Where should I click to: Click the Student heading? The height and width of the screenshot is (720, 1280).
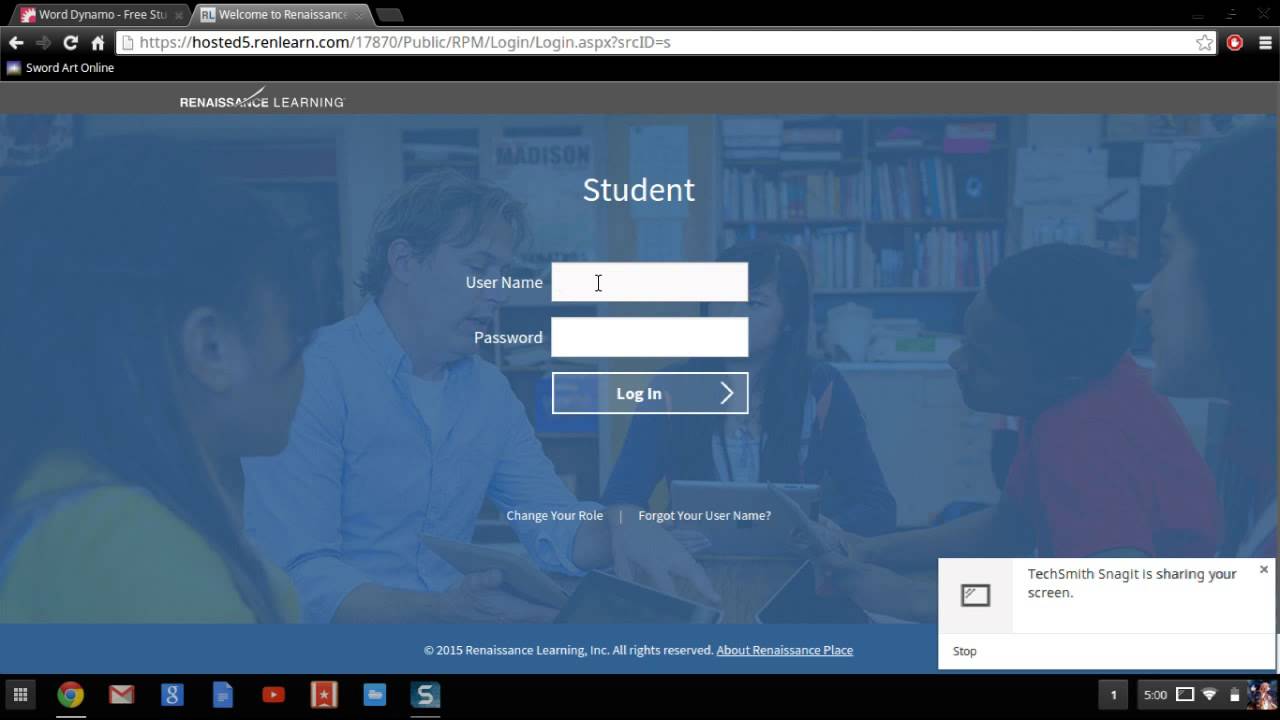(639, 190)
